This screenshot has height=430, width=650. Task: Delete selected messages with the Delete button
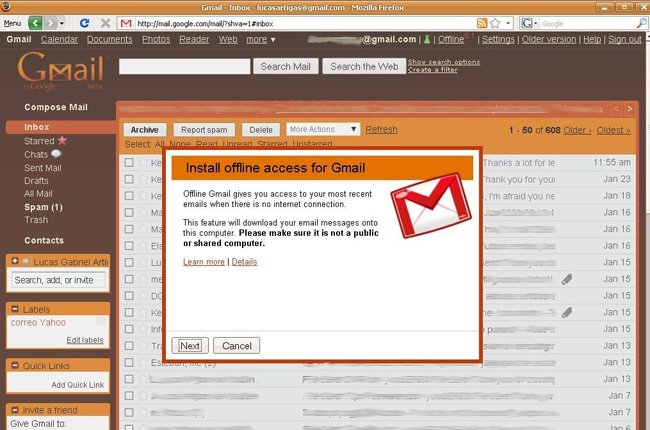click(261, 130)
